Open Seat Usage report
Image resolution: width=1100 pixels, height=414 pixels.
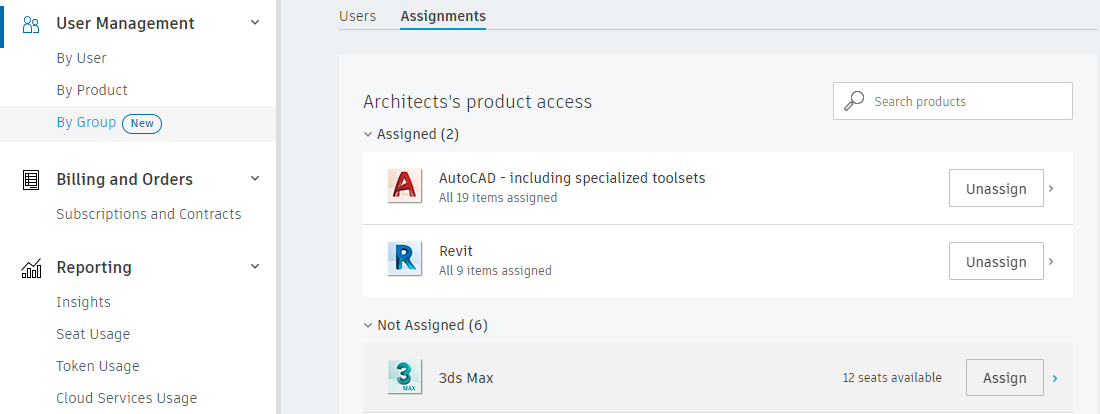click(93, 335)
